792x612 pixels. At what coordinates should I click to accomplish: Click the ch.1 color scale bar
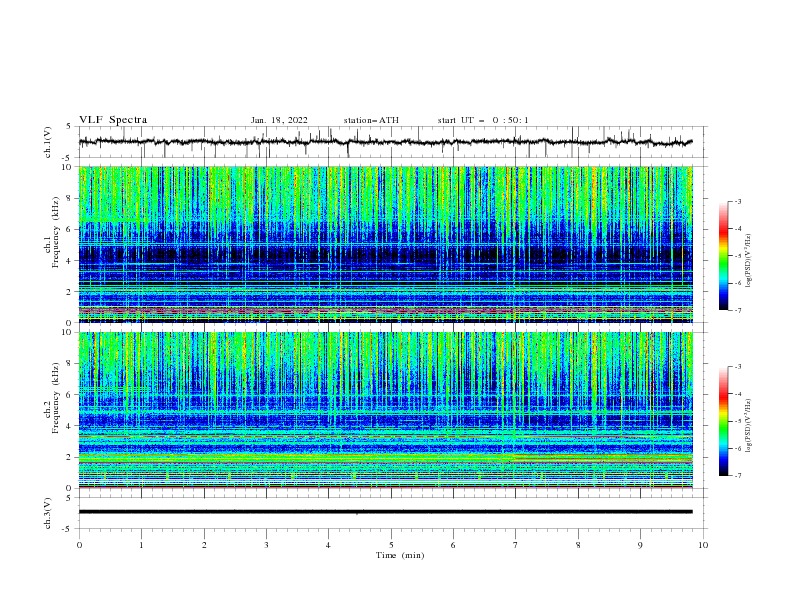point(723,255)
